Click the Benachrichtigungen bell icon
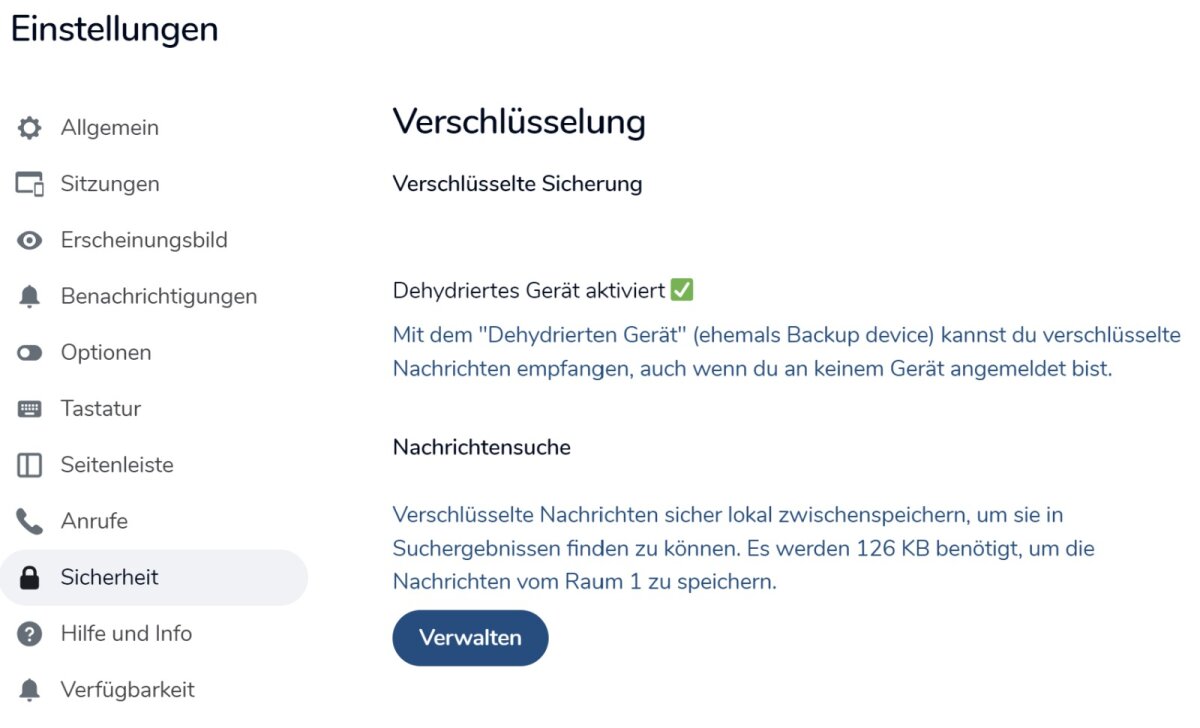This screenshot has height=728, width=1200. (x=30, y=297)
